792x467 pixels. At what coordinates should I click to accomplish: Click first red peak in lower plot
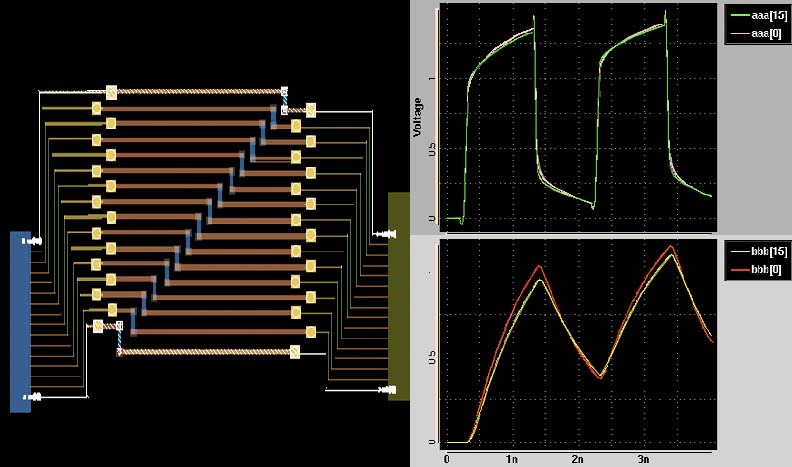(541, 266)
